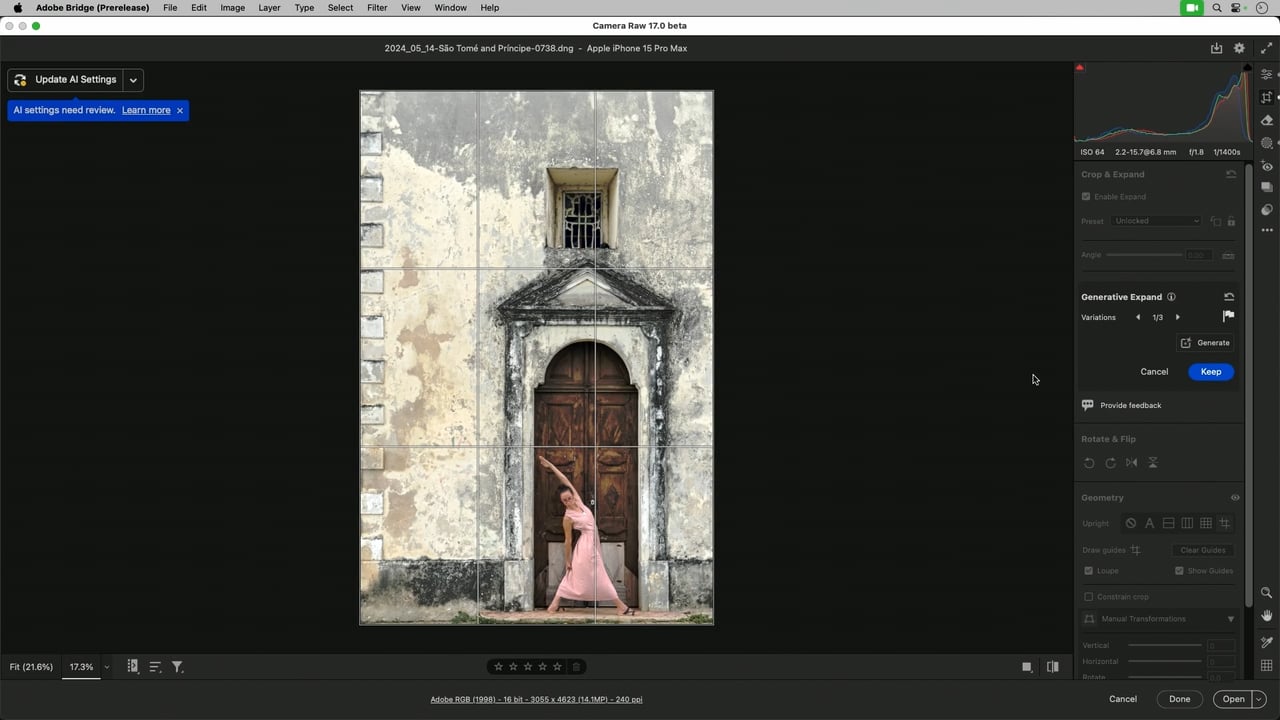
Task: Open the Snapshots panel icon
Action: pos(1267,187)
